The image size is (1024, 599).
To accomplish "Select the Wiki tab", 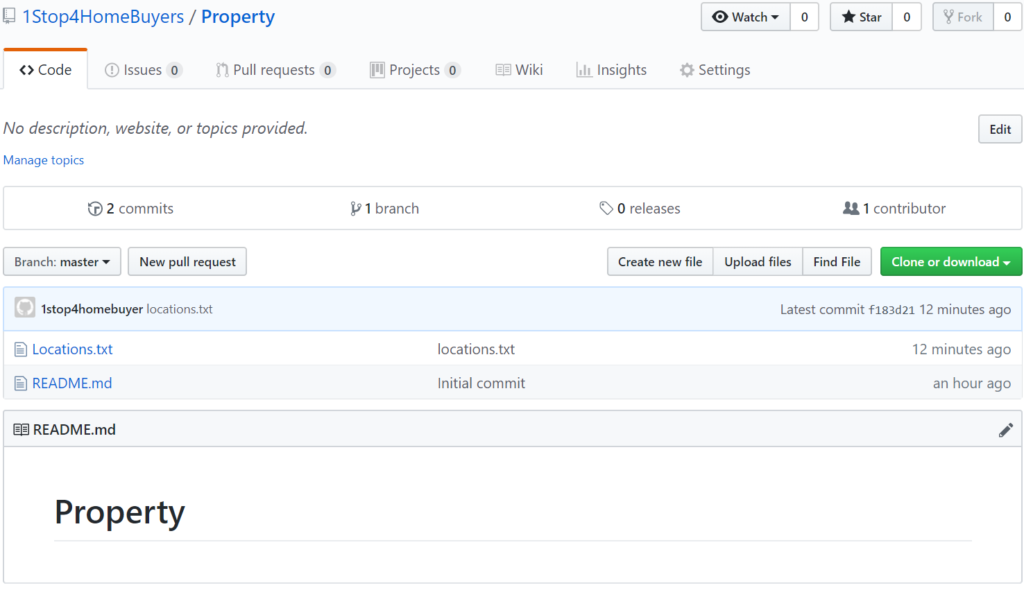I will tap(519, 70).
